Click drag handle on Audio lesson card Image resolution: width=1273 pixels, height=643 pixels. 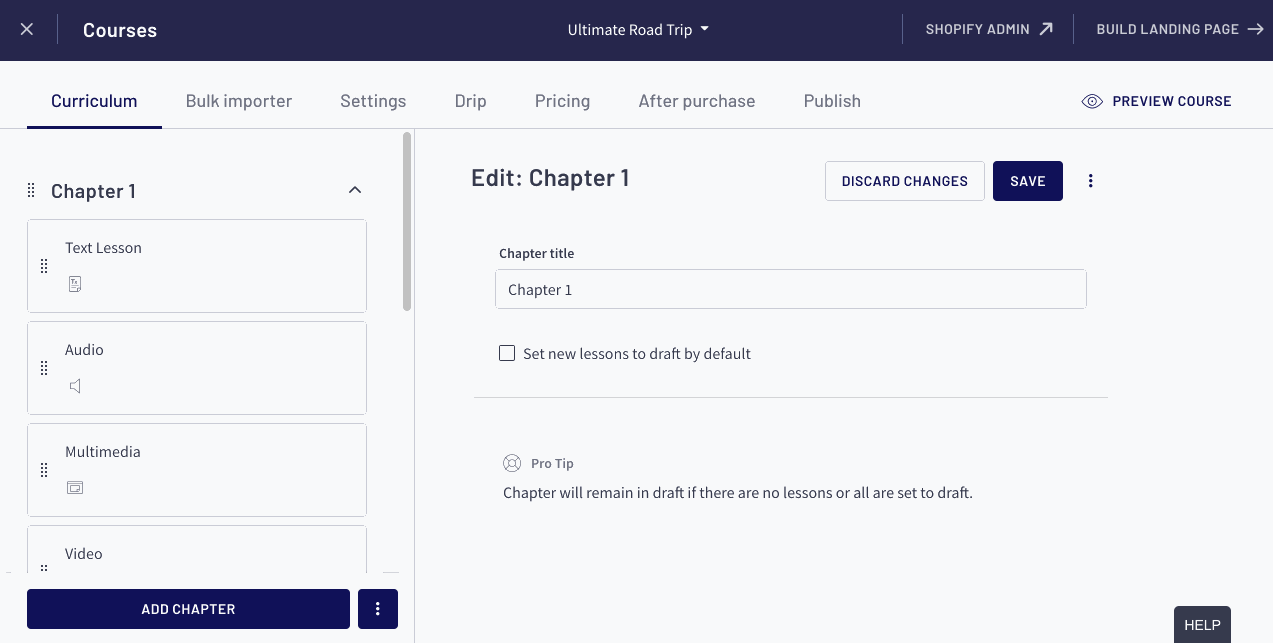pos(44,368)
